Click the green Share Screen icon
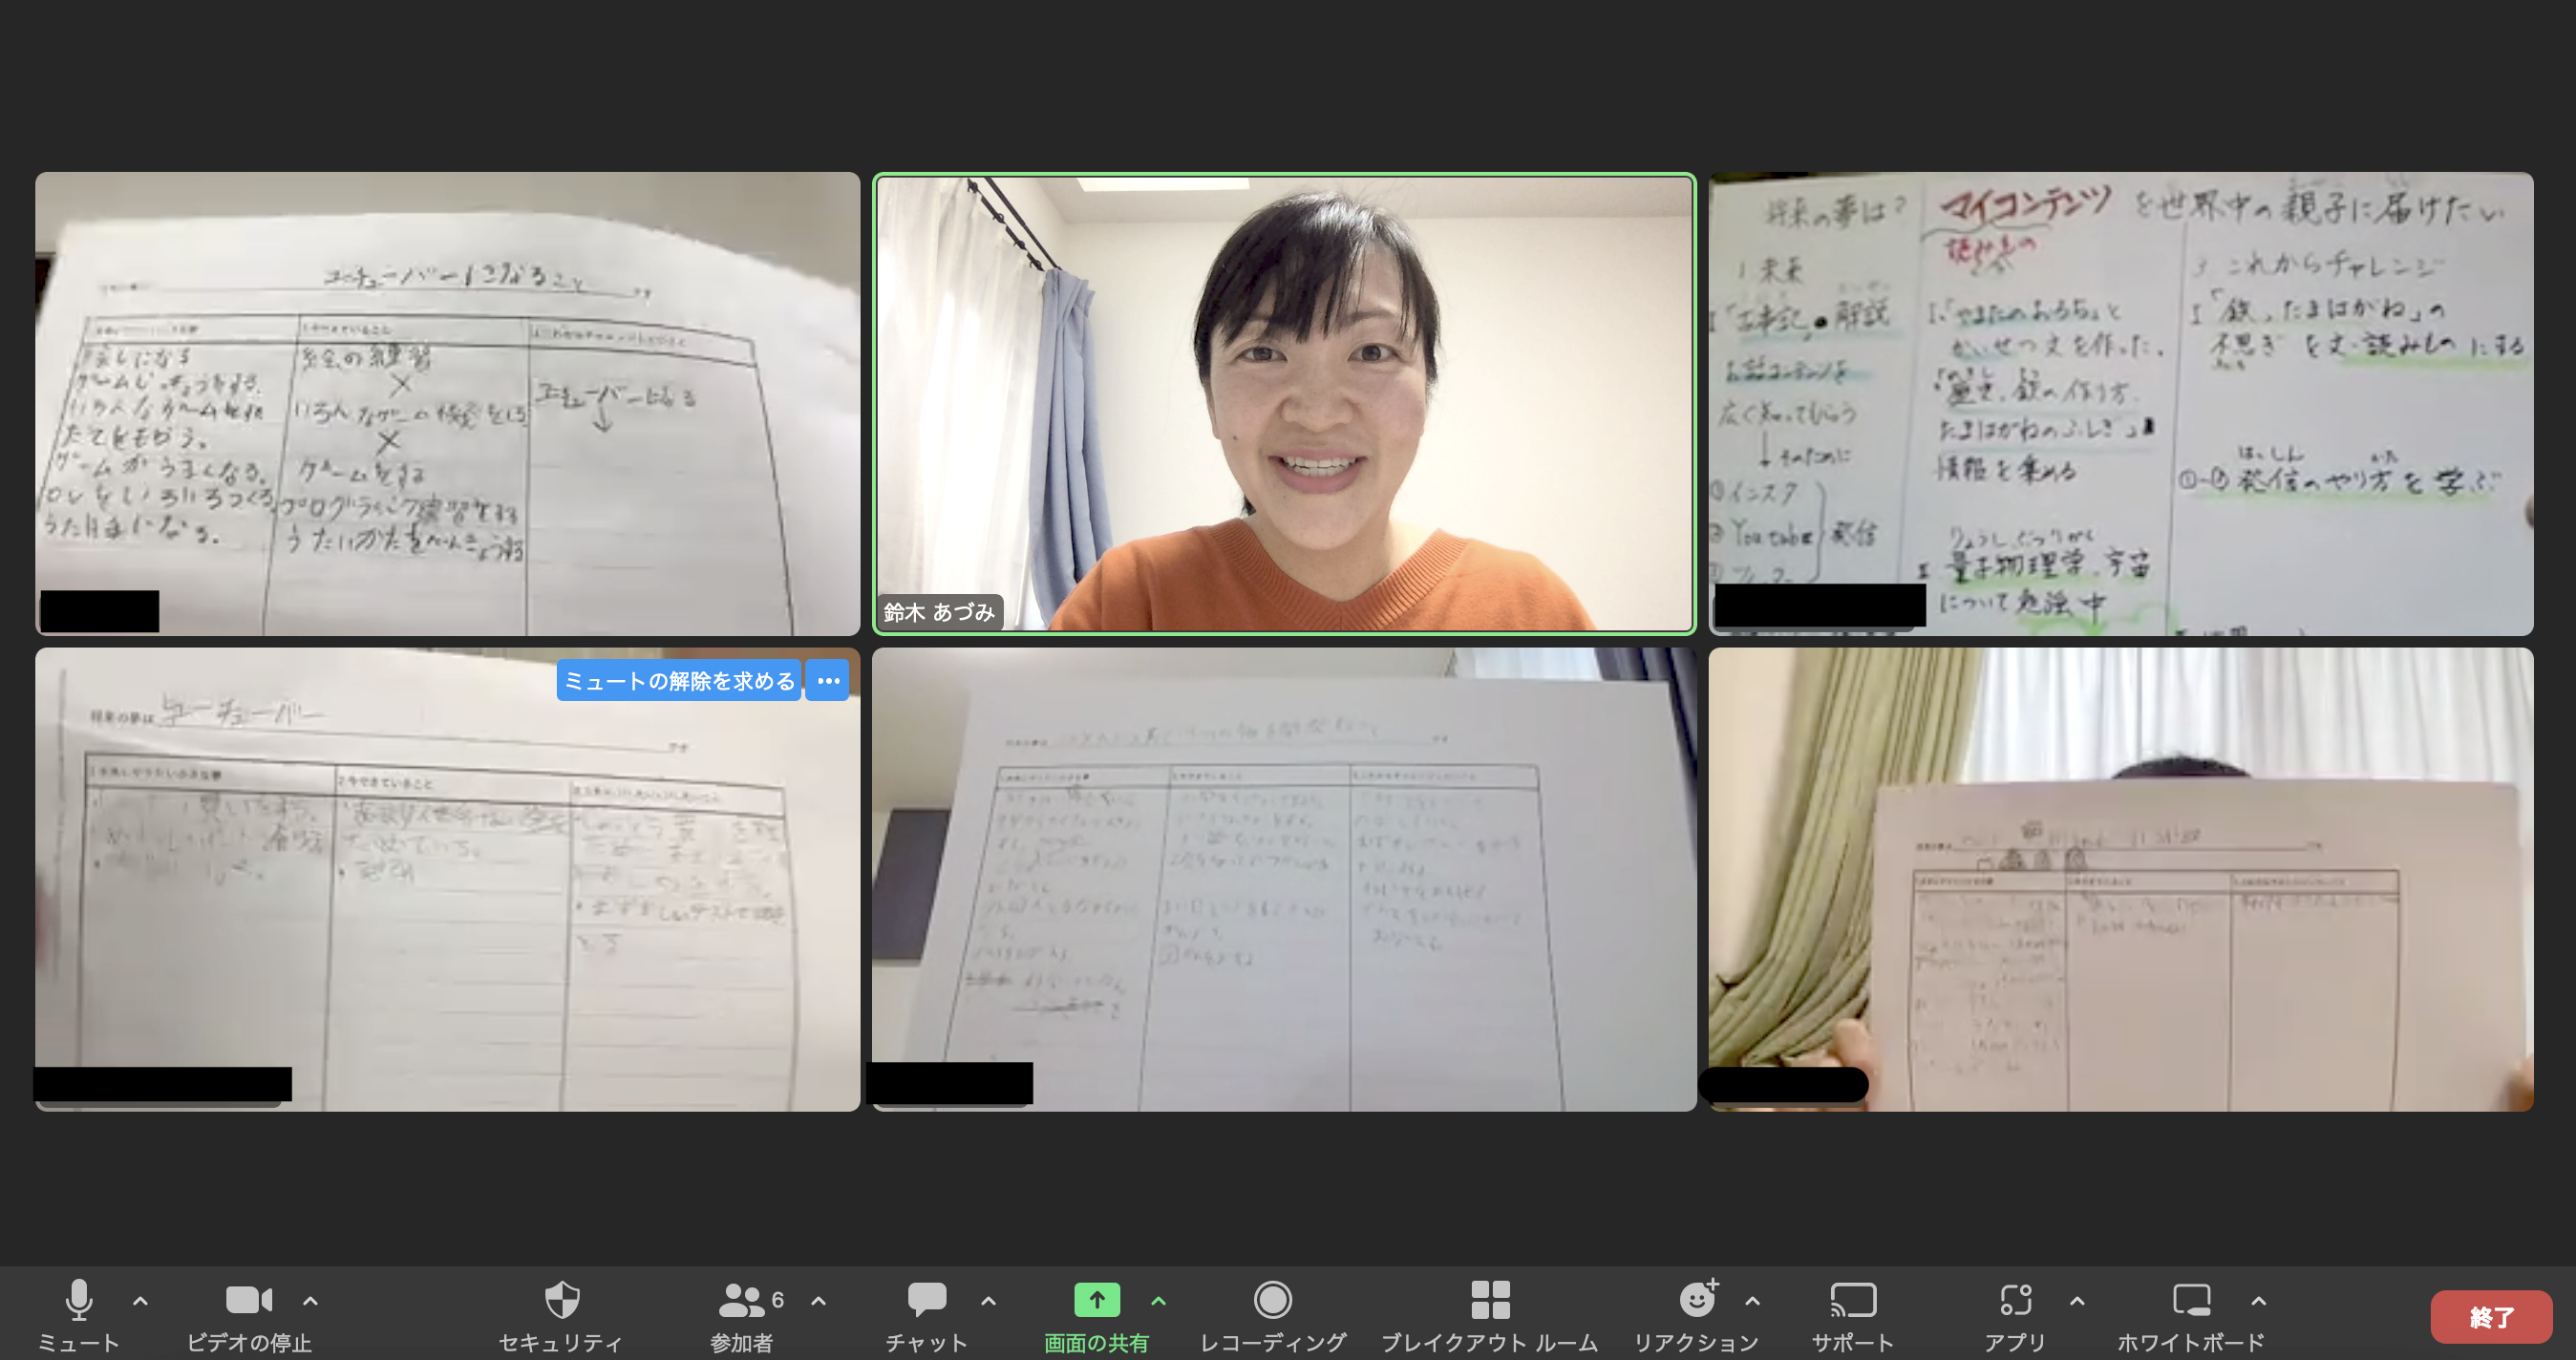 pos(1096,1300)
